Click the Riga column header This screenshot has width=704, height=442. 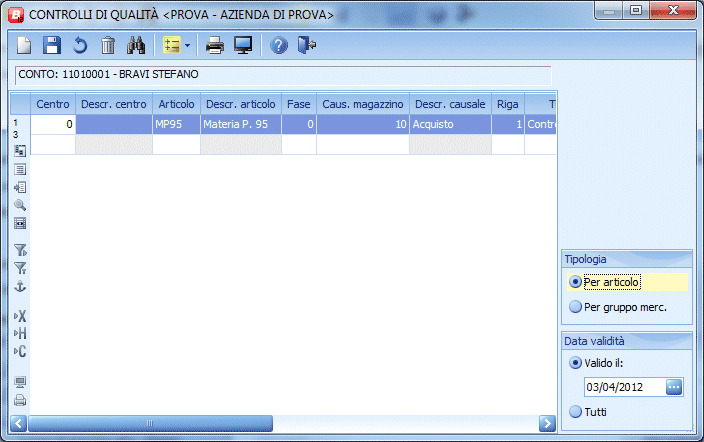(x=508, y=104)
